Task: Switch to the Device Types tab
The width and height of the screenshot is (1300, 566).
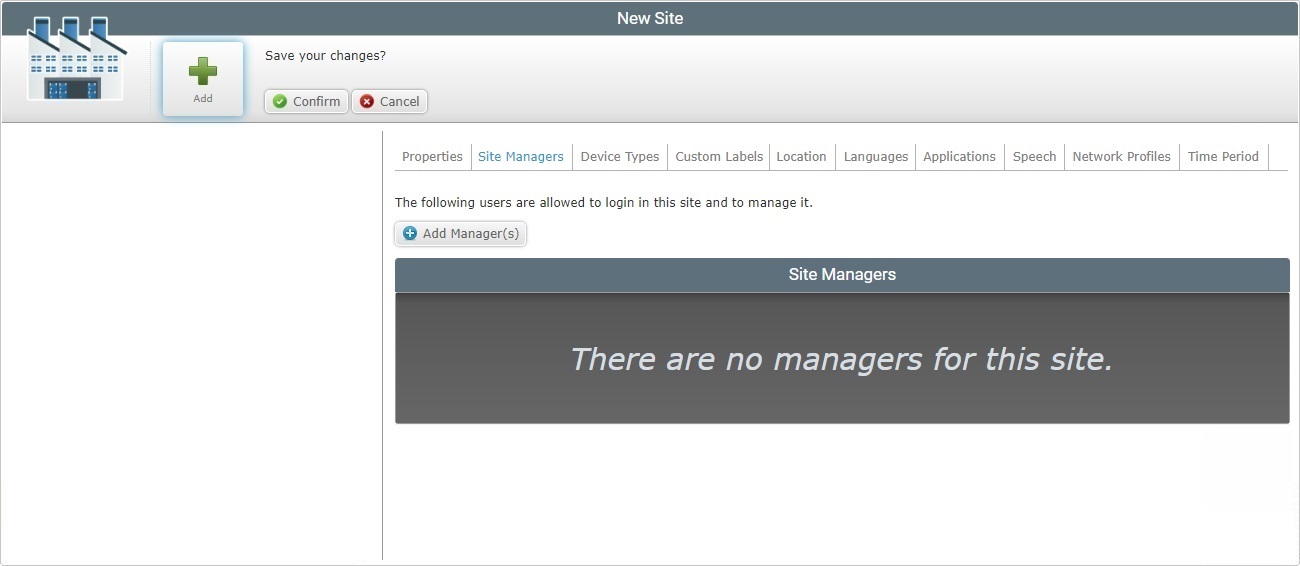Action: click(620, 157)
